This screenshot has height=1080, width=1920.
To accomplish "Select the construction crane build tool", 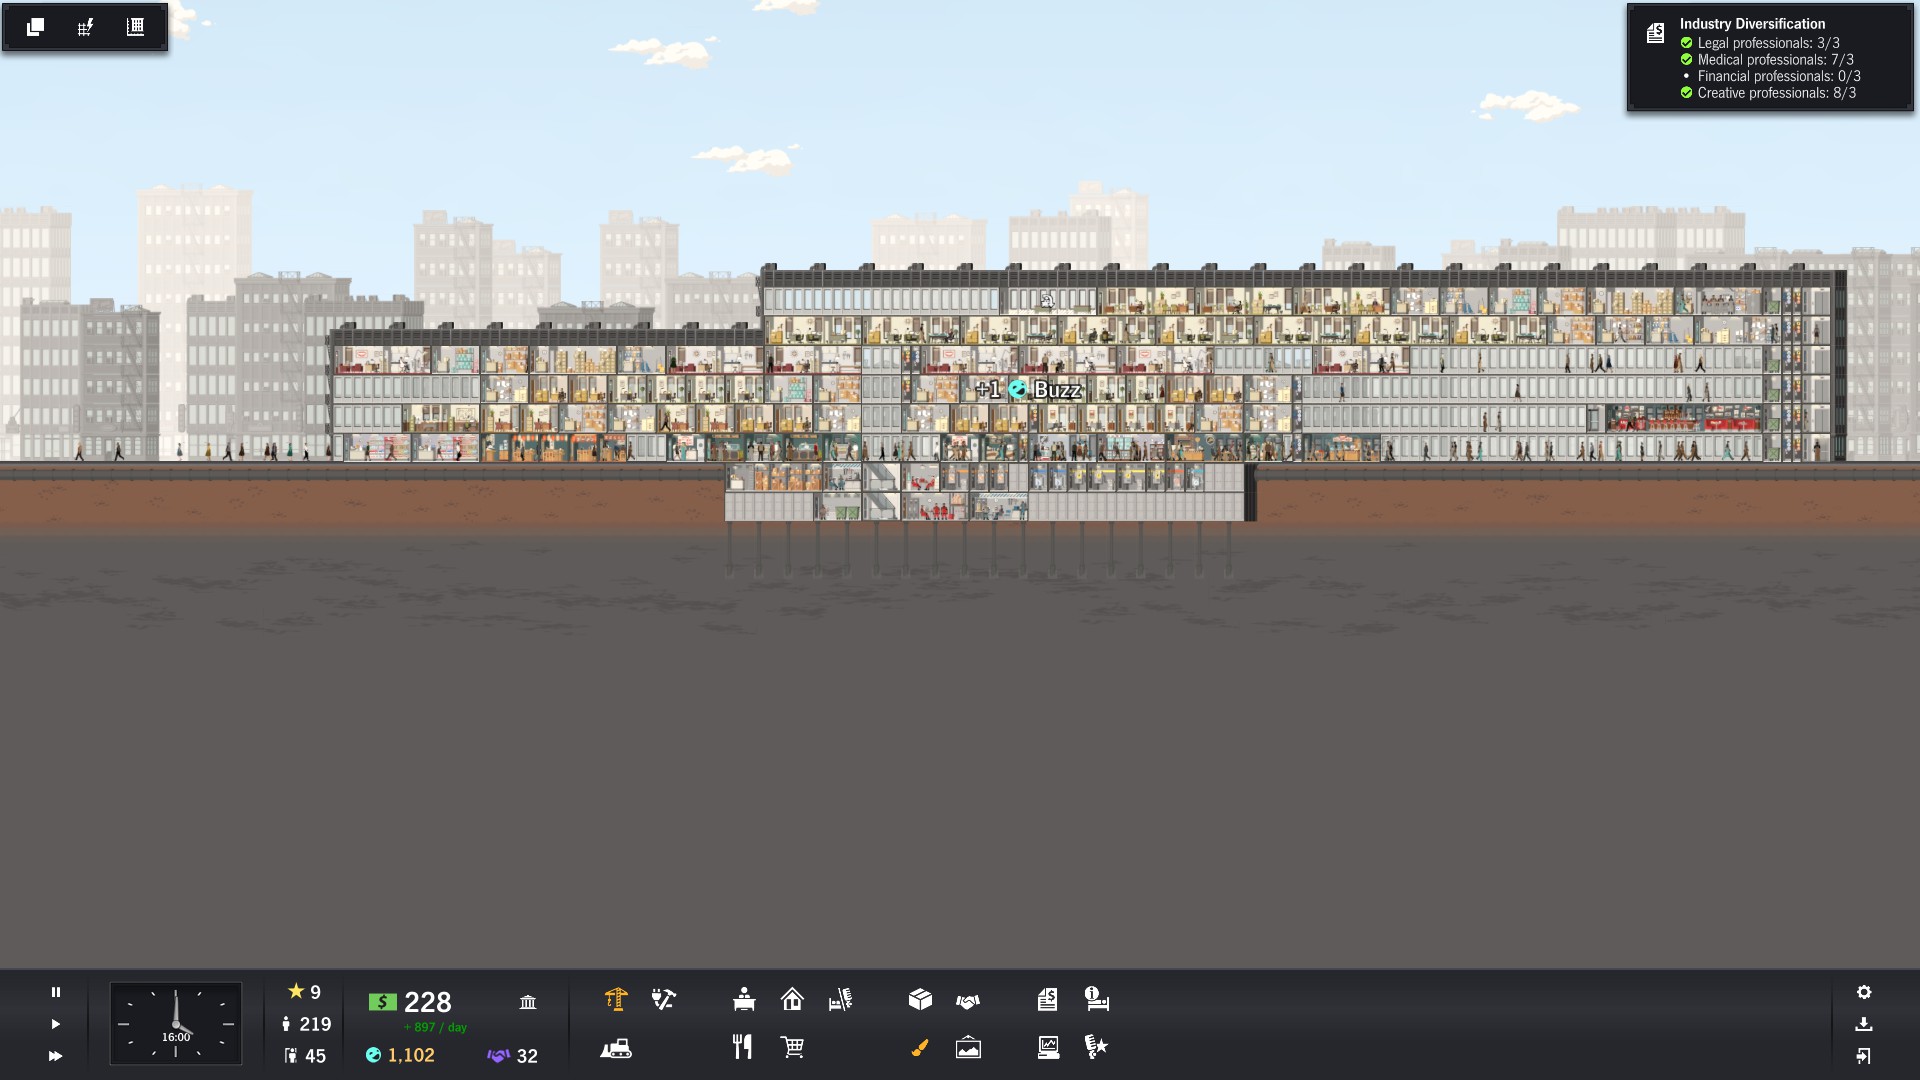I will (x=616, y=999).
